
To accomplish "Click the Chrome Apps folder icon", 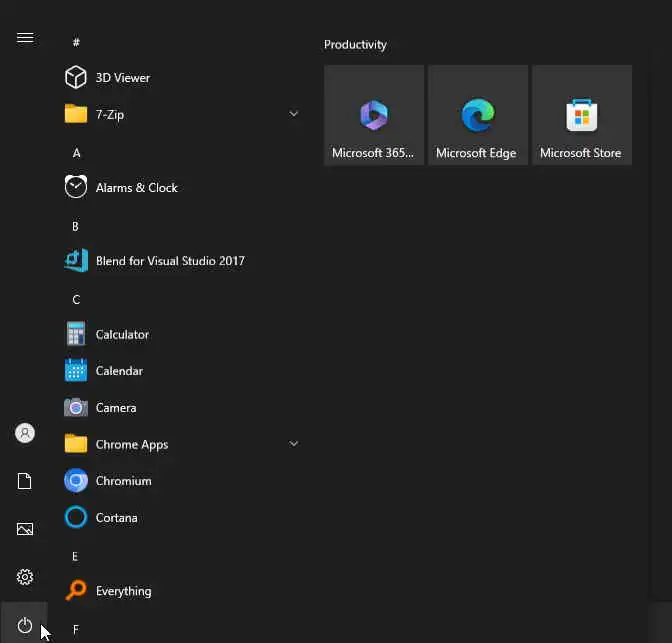I will (x=76, y=444).
